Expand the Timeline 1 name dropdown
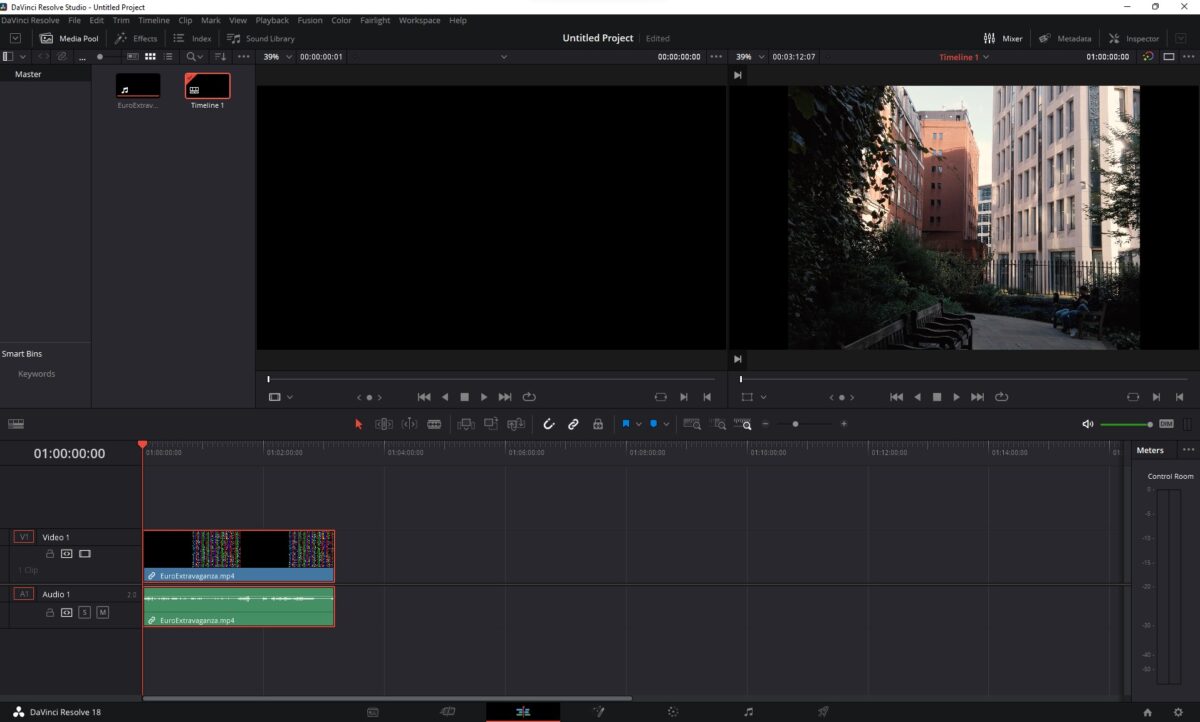1200x722 pixels. [x=986, y=57]
